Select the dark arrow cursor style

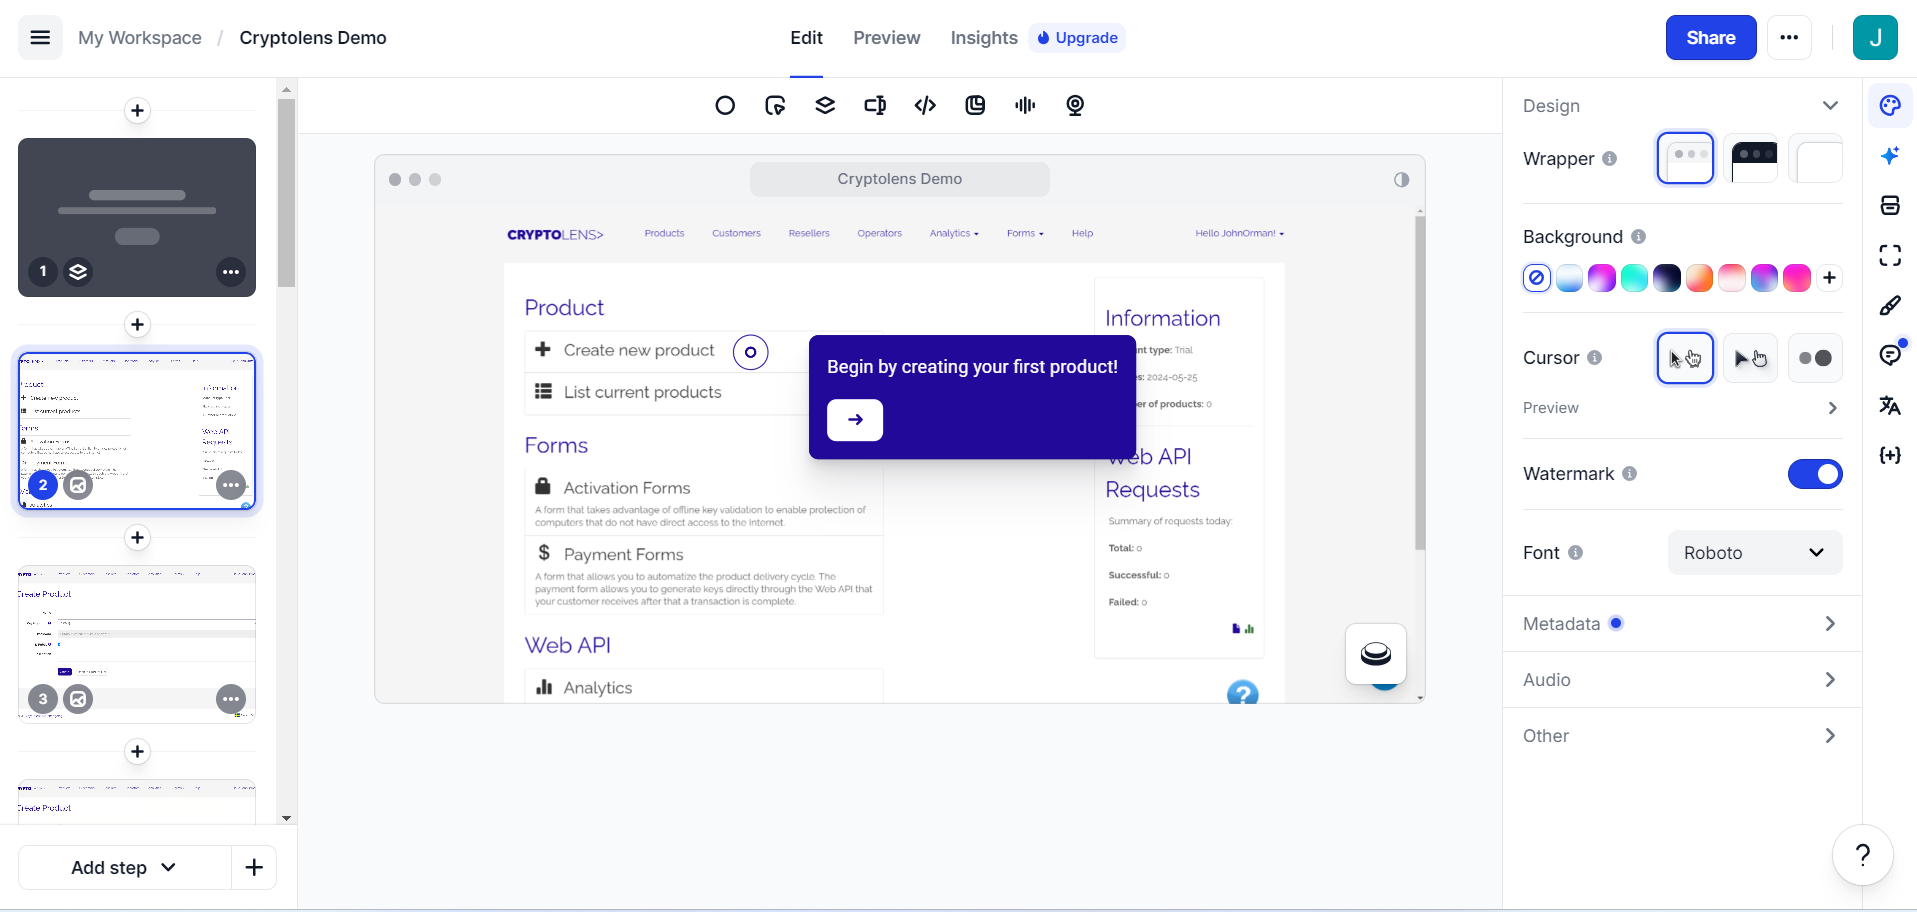(1751, 358)
